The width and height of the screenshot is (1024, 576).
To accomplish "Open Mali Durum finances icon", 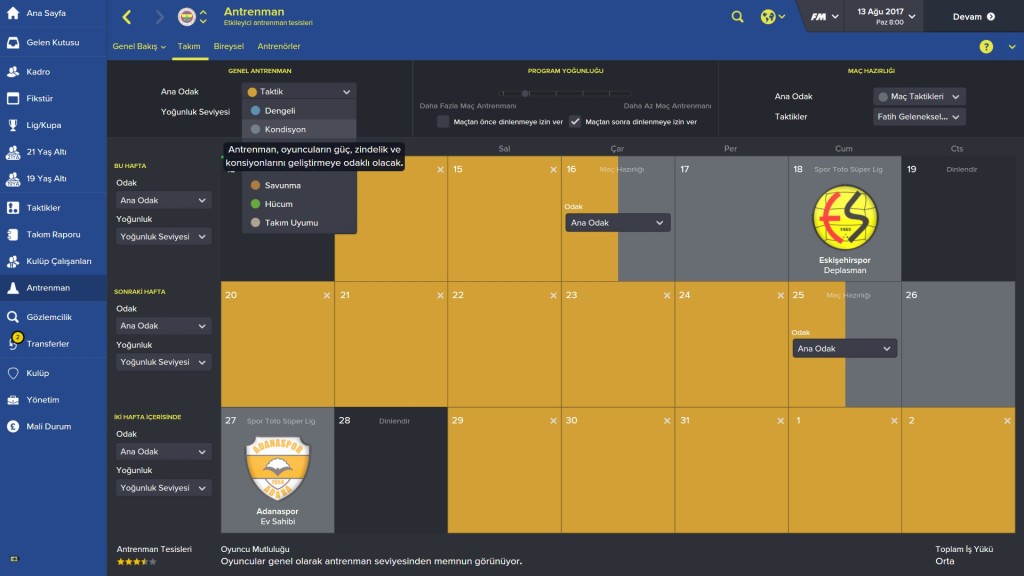I will 13,426.
